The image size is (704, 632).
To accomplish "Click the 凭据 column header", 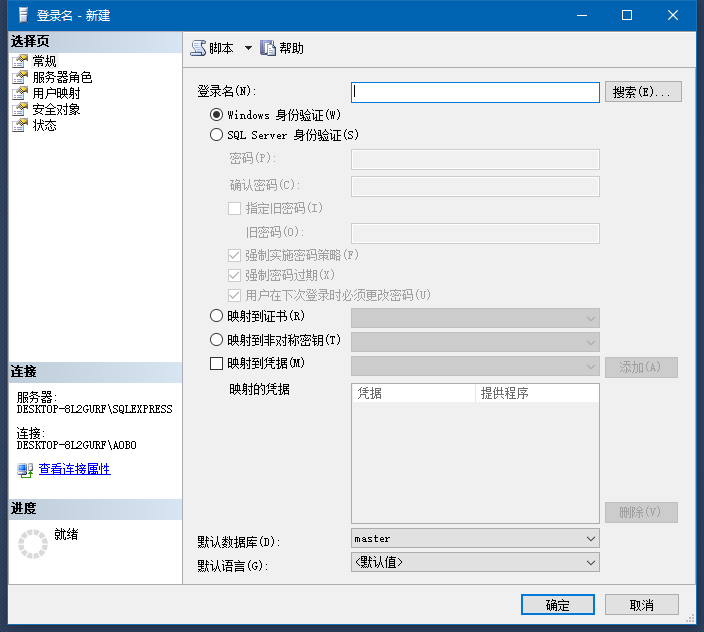I will [x=414, y=393].
